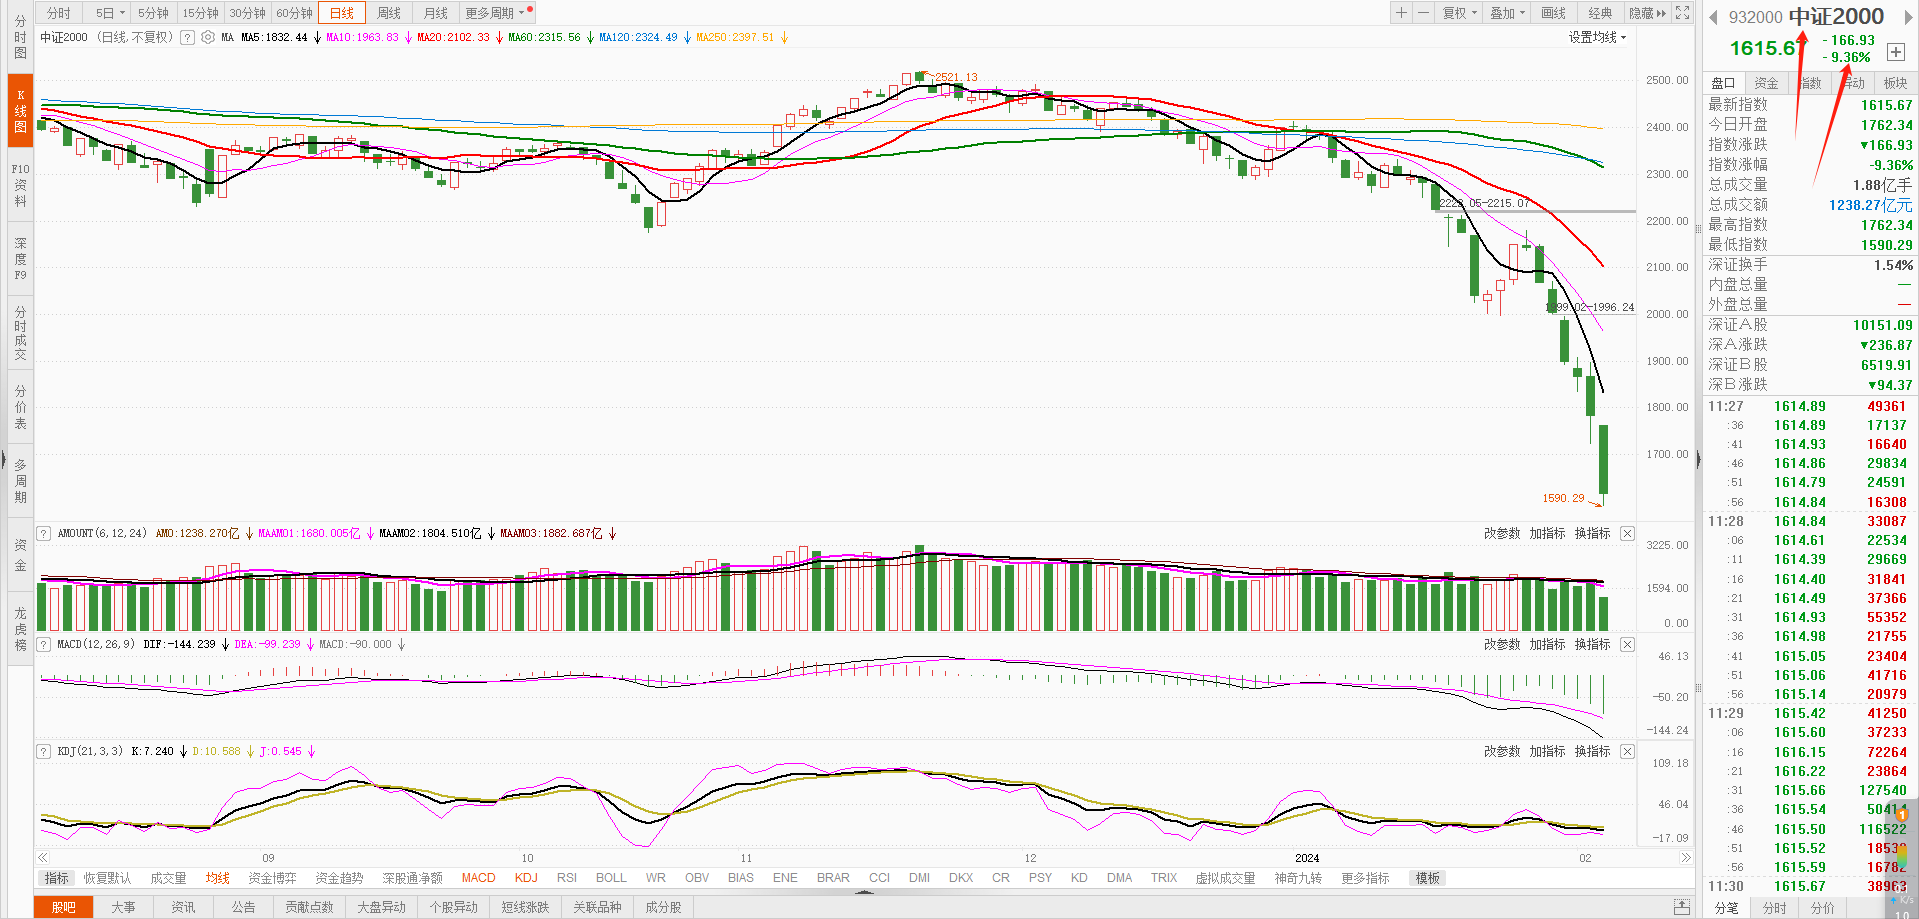Click the zoom-in plus button above the chart
The image size is (1919, 919).
[x=1401, y=13]
